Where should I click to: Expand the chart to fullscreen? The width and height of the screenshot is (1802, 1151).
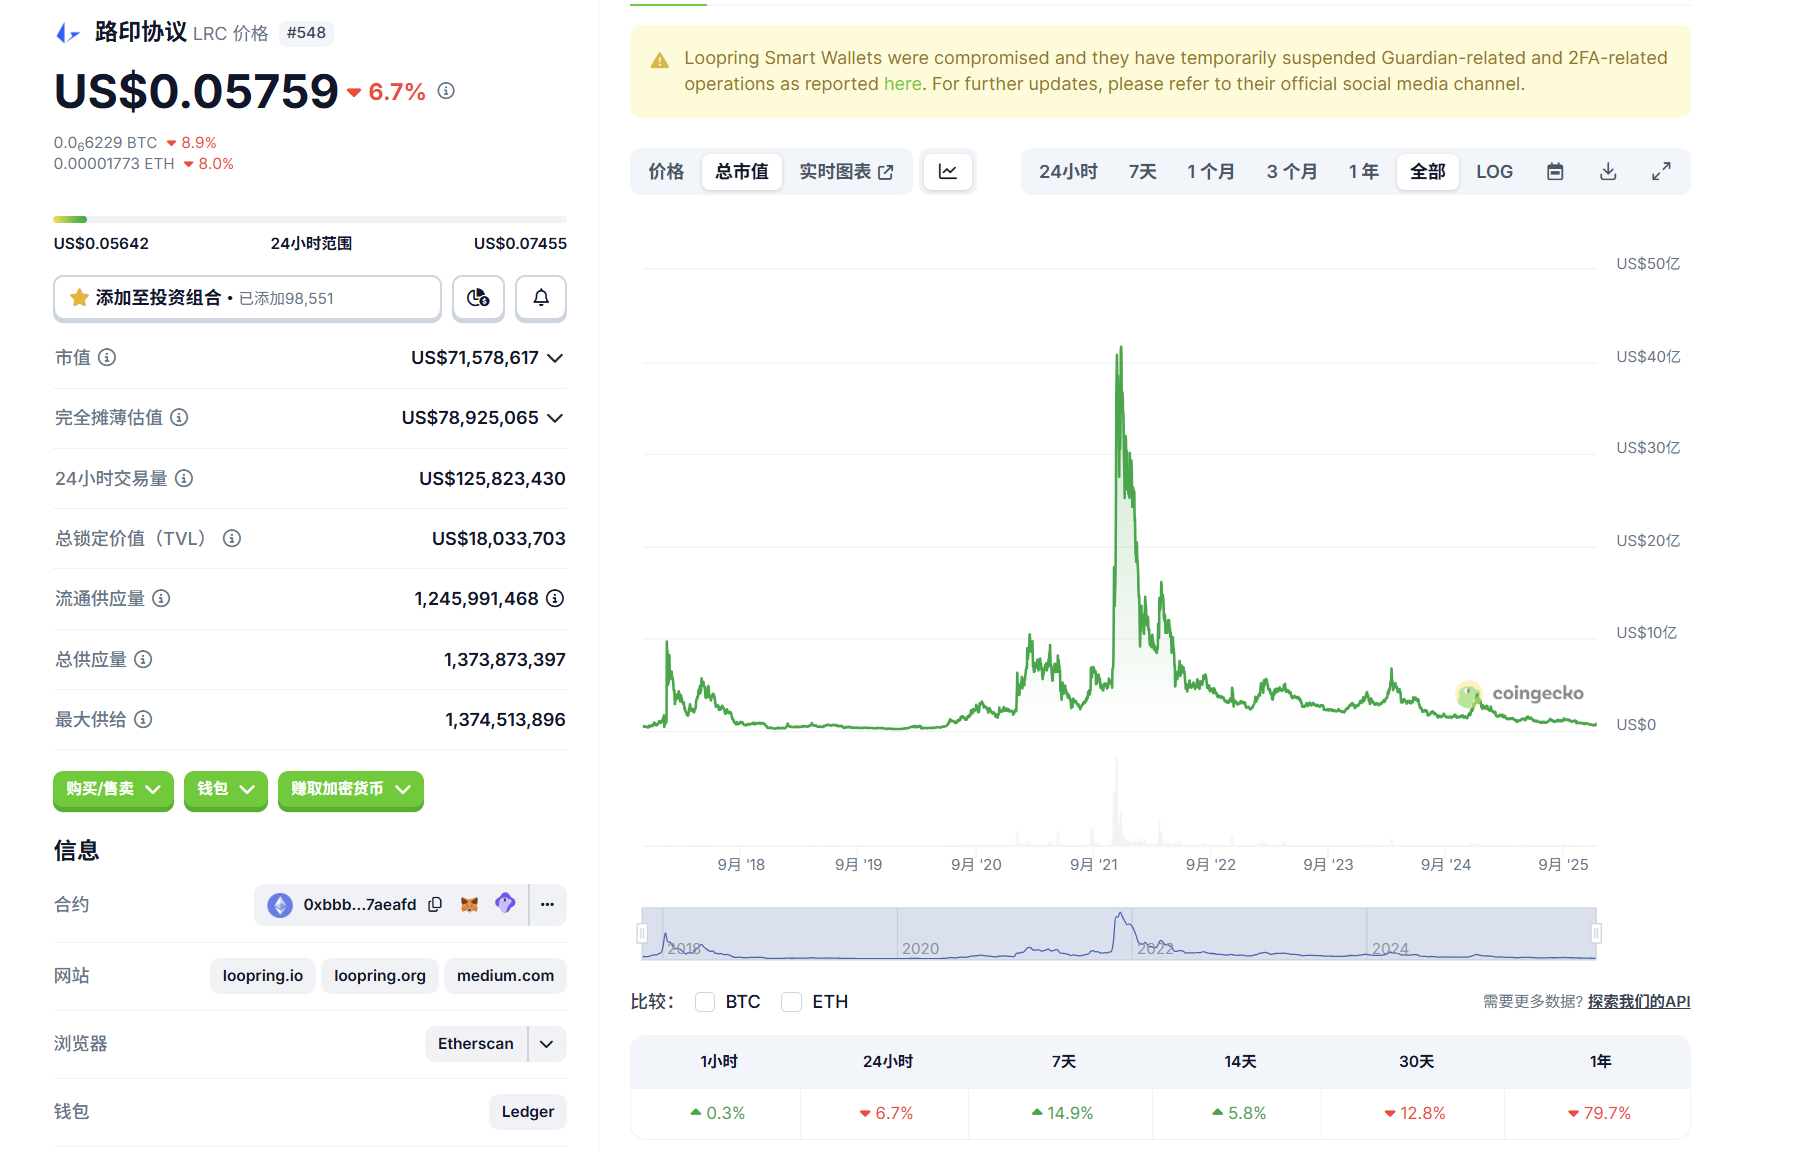1661,172
